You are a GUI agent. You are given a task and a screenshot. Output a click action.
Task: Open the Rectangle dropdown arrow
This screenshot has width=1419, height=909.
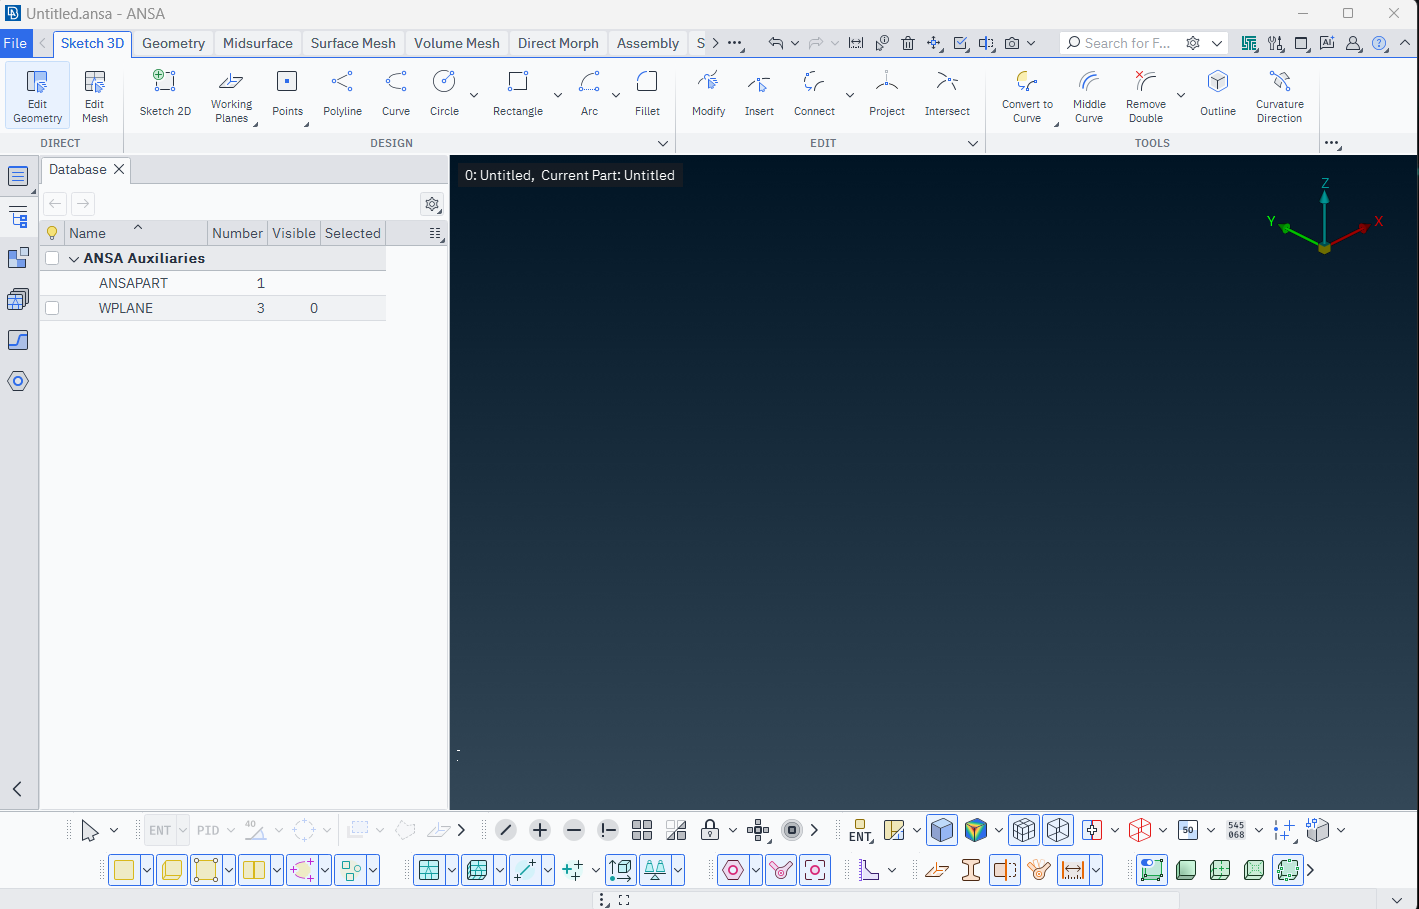558,96
